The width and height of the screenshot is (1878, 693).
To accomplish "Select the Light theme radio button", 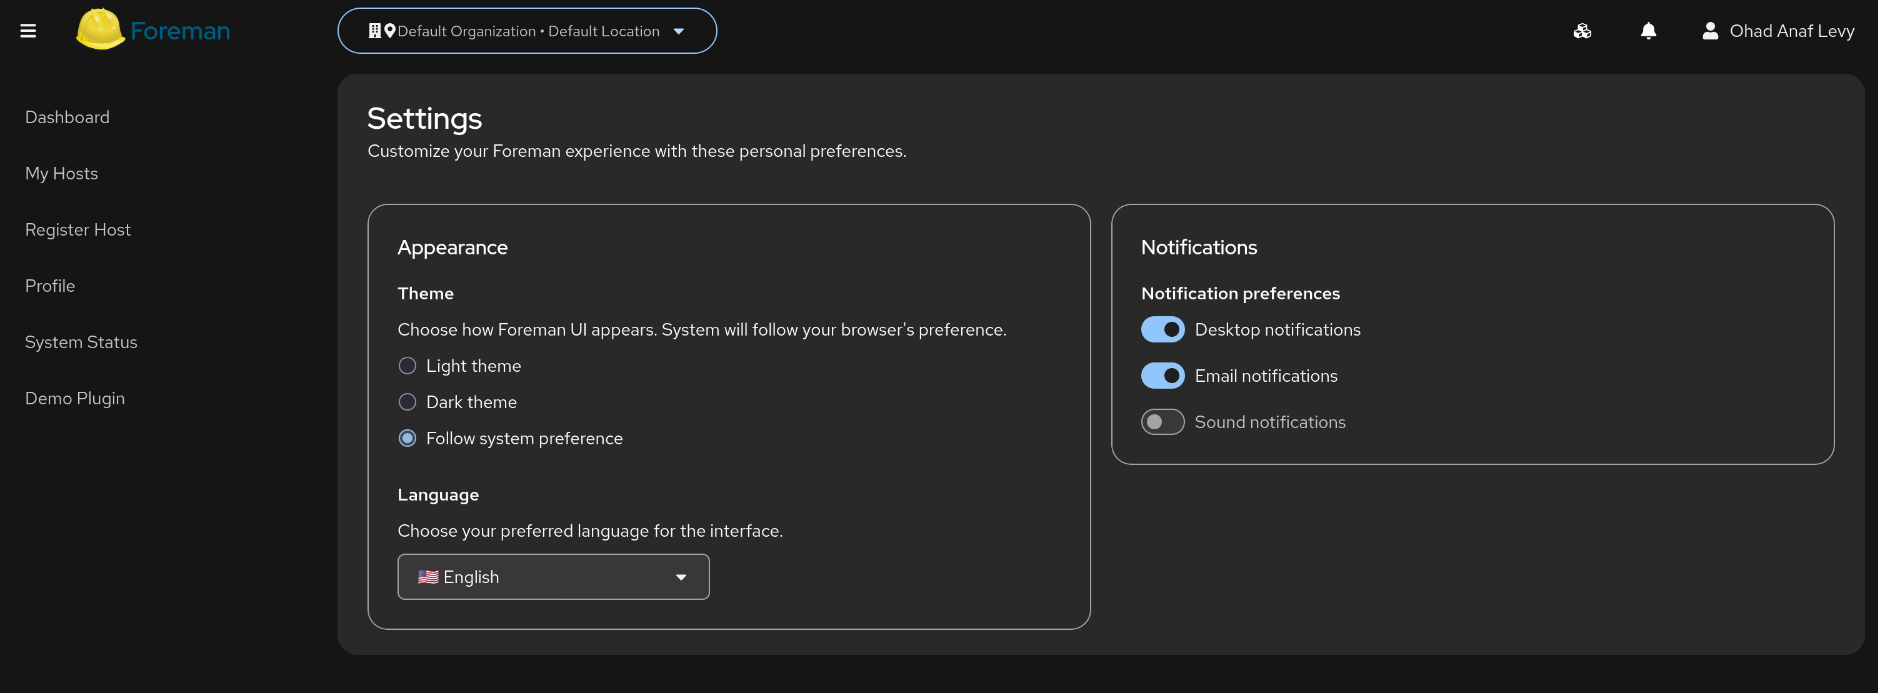I will 407,366.
